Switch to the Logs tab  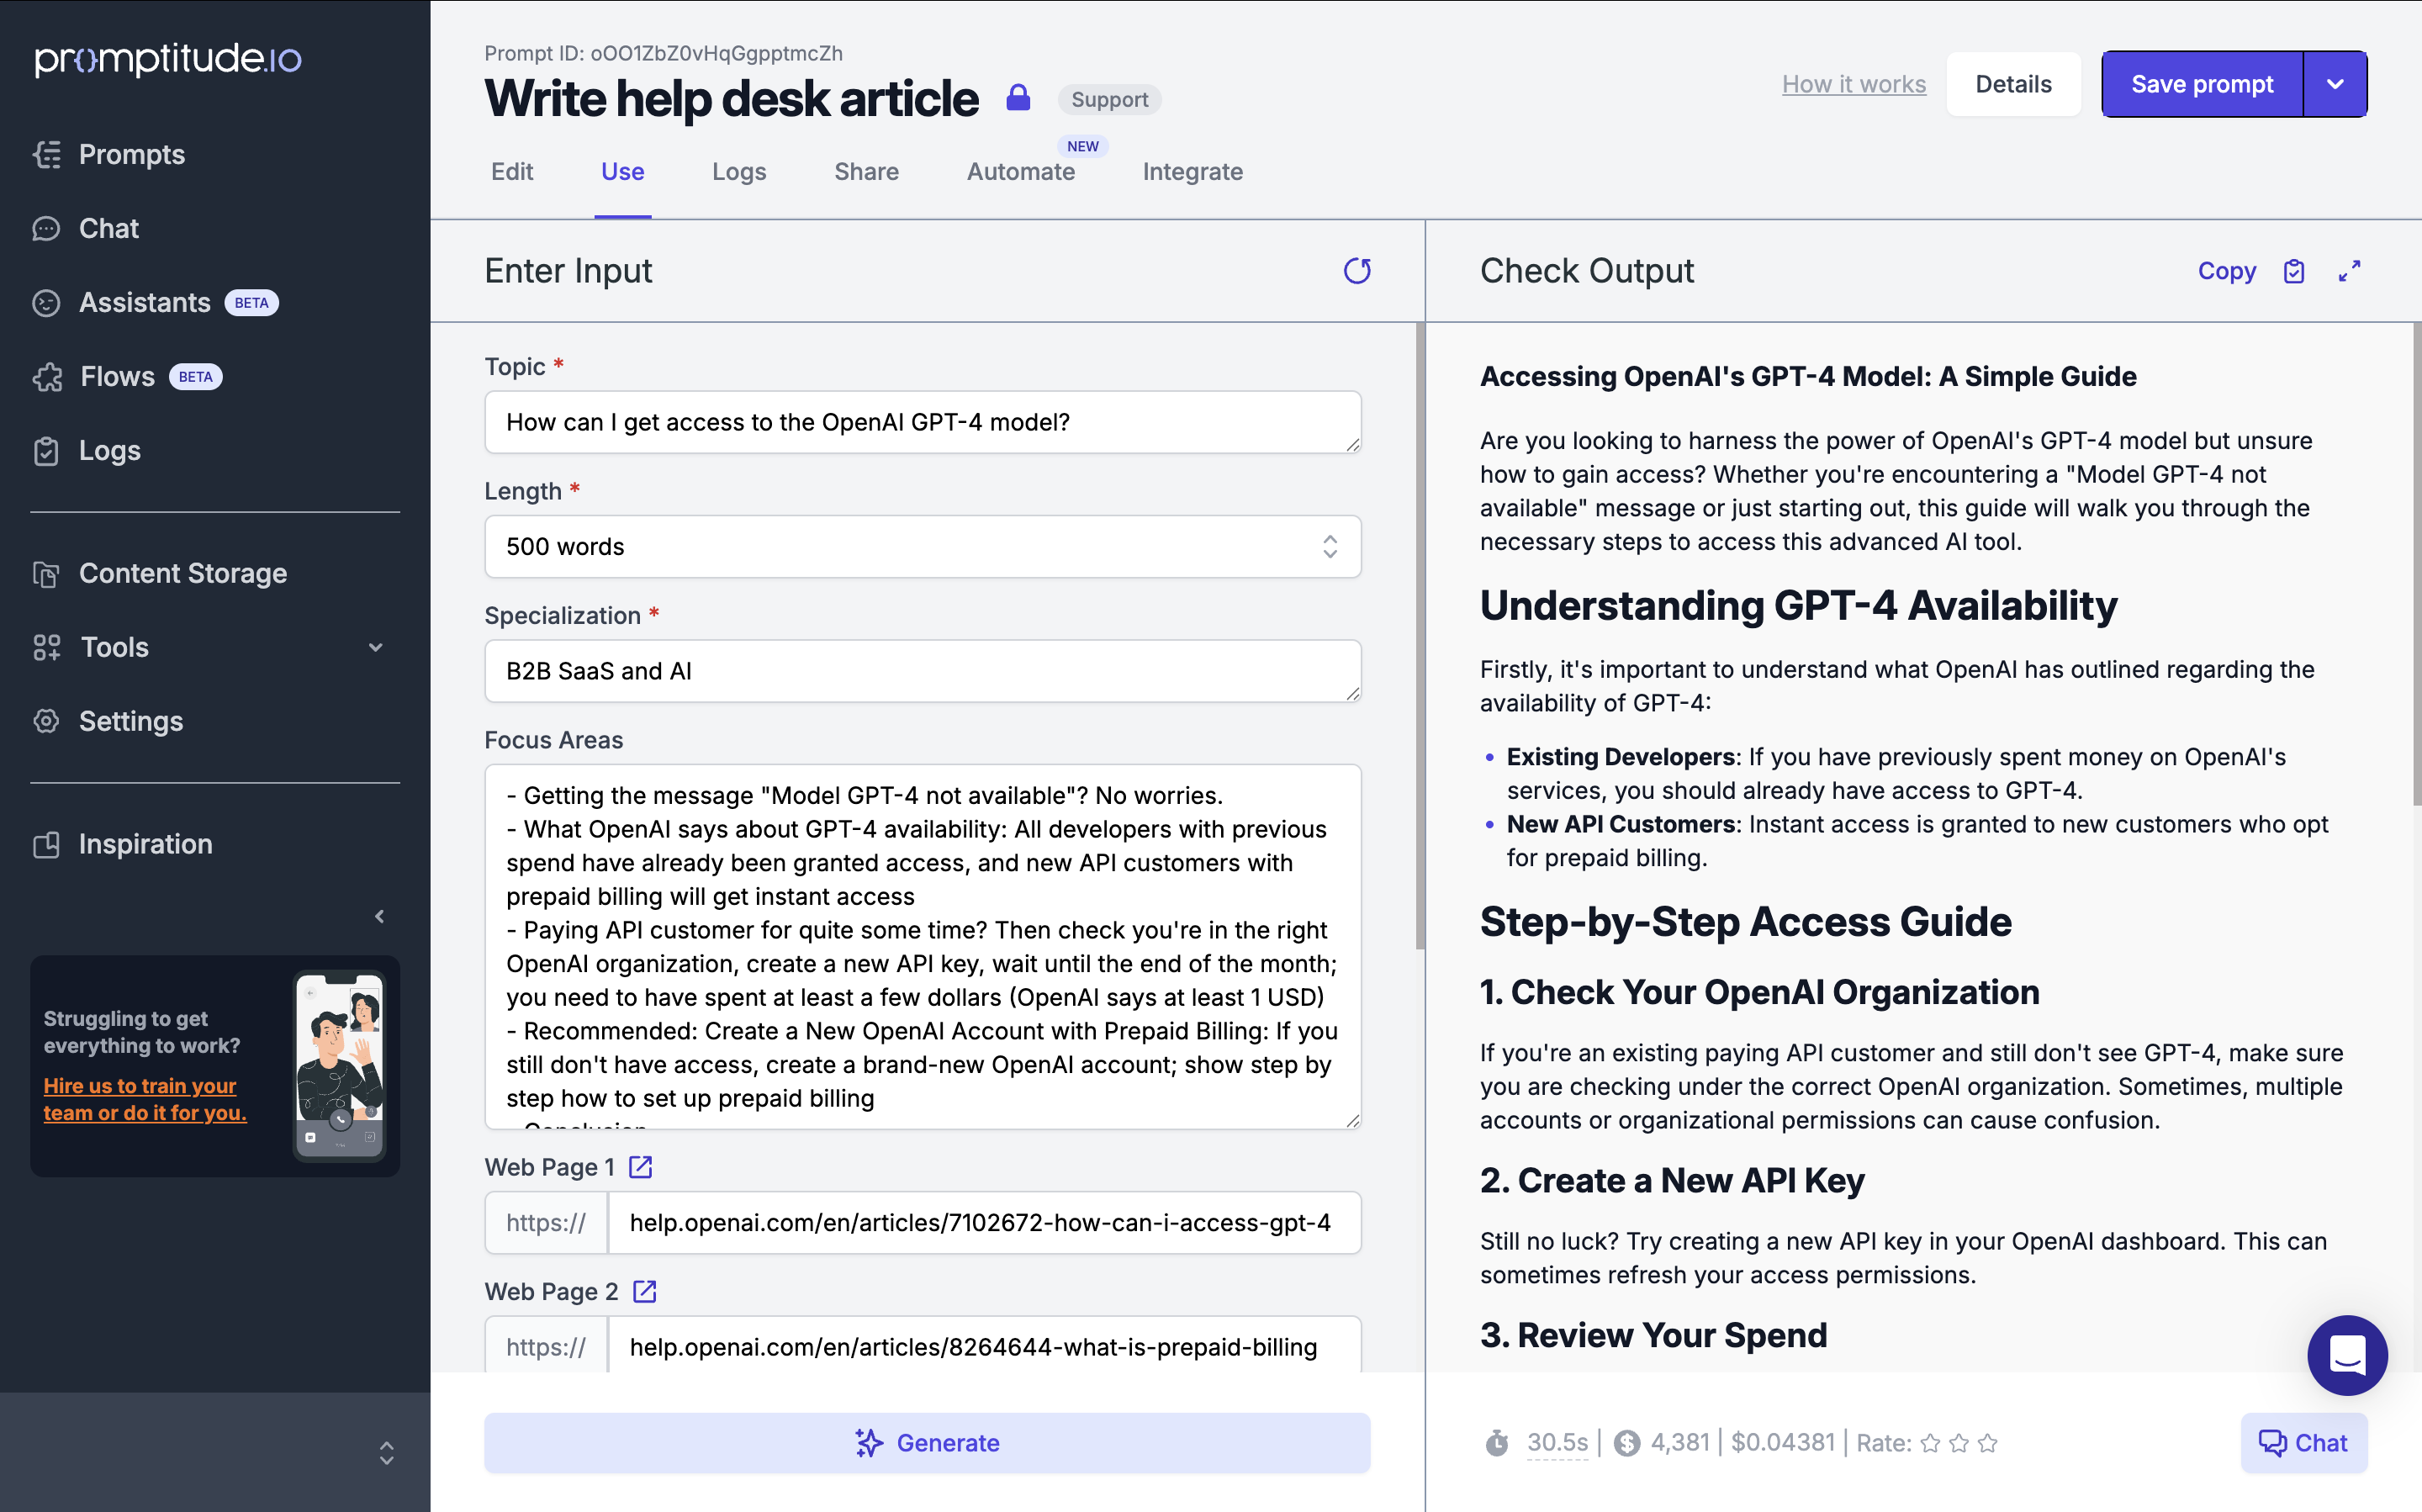pyautogui.click(x=739, y=171)
